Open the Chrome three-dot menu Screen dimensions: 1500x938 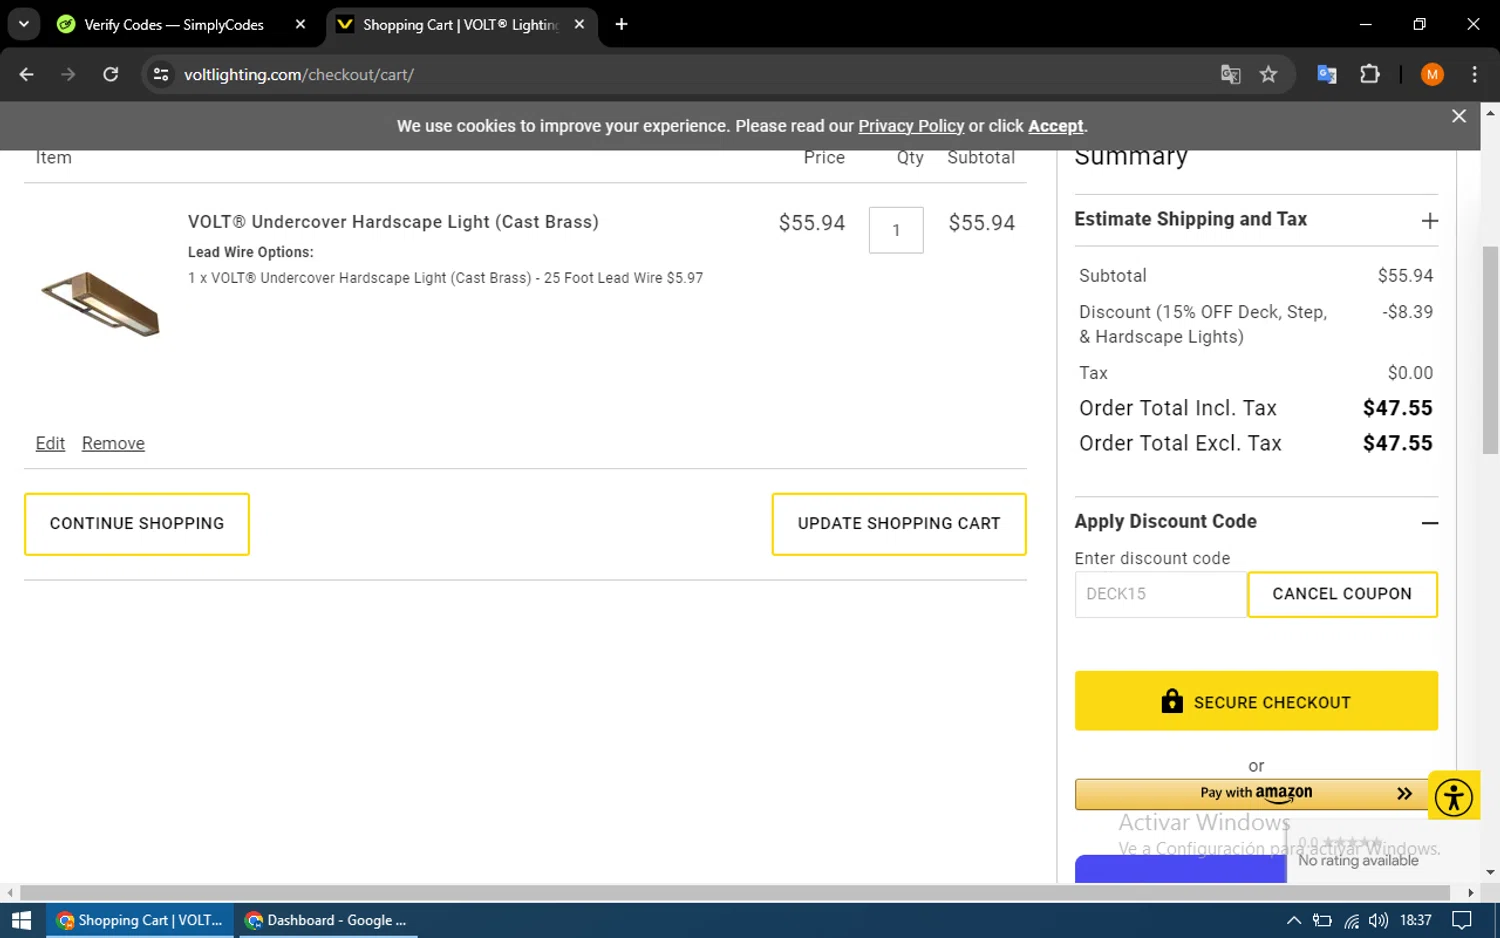(x=1474, y=74)
